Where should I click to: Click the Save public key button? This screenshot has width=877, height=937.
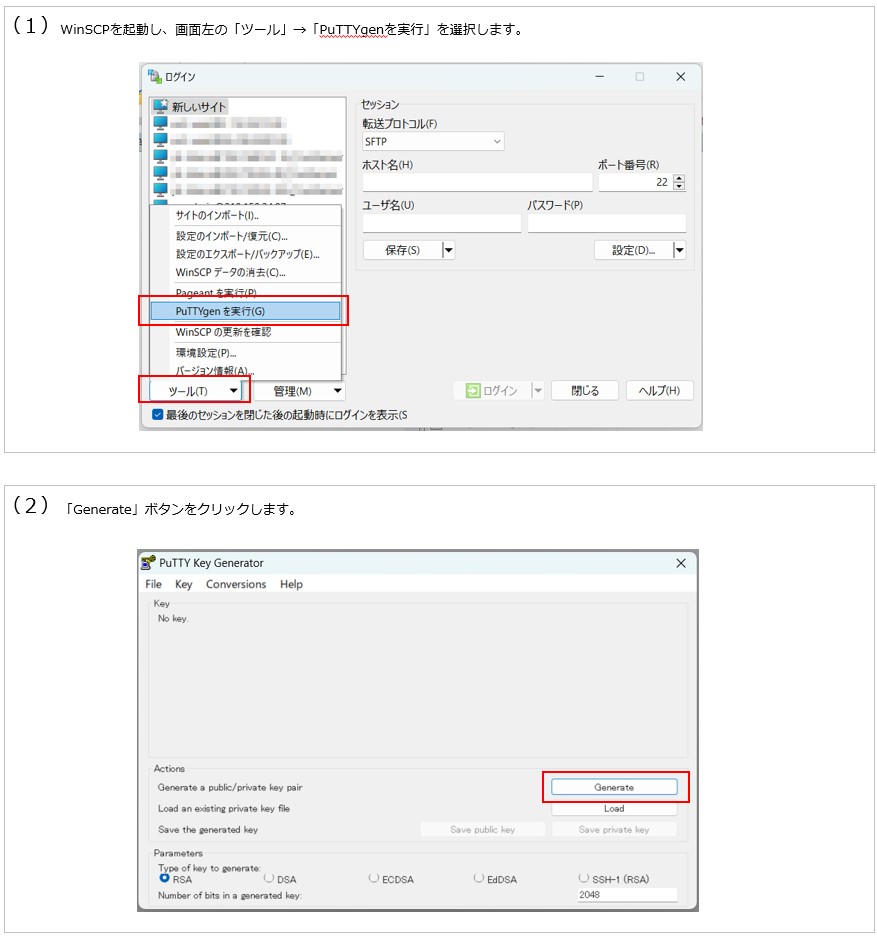point(483,829)
